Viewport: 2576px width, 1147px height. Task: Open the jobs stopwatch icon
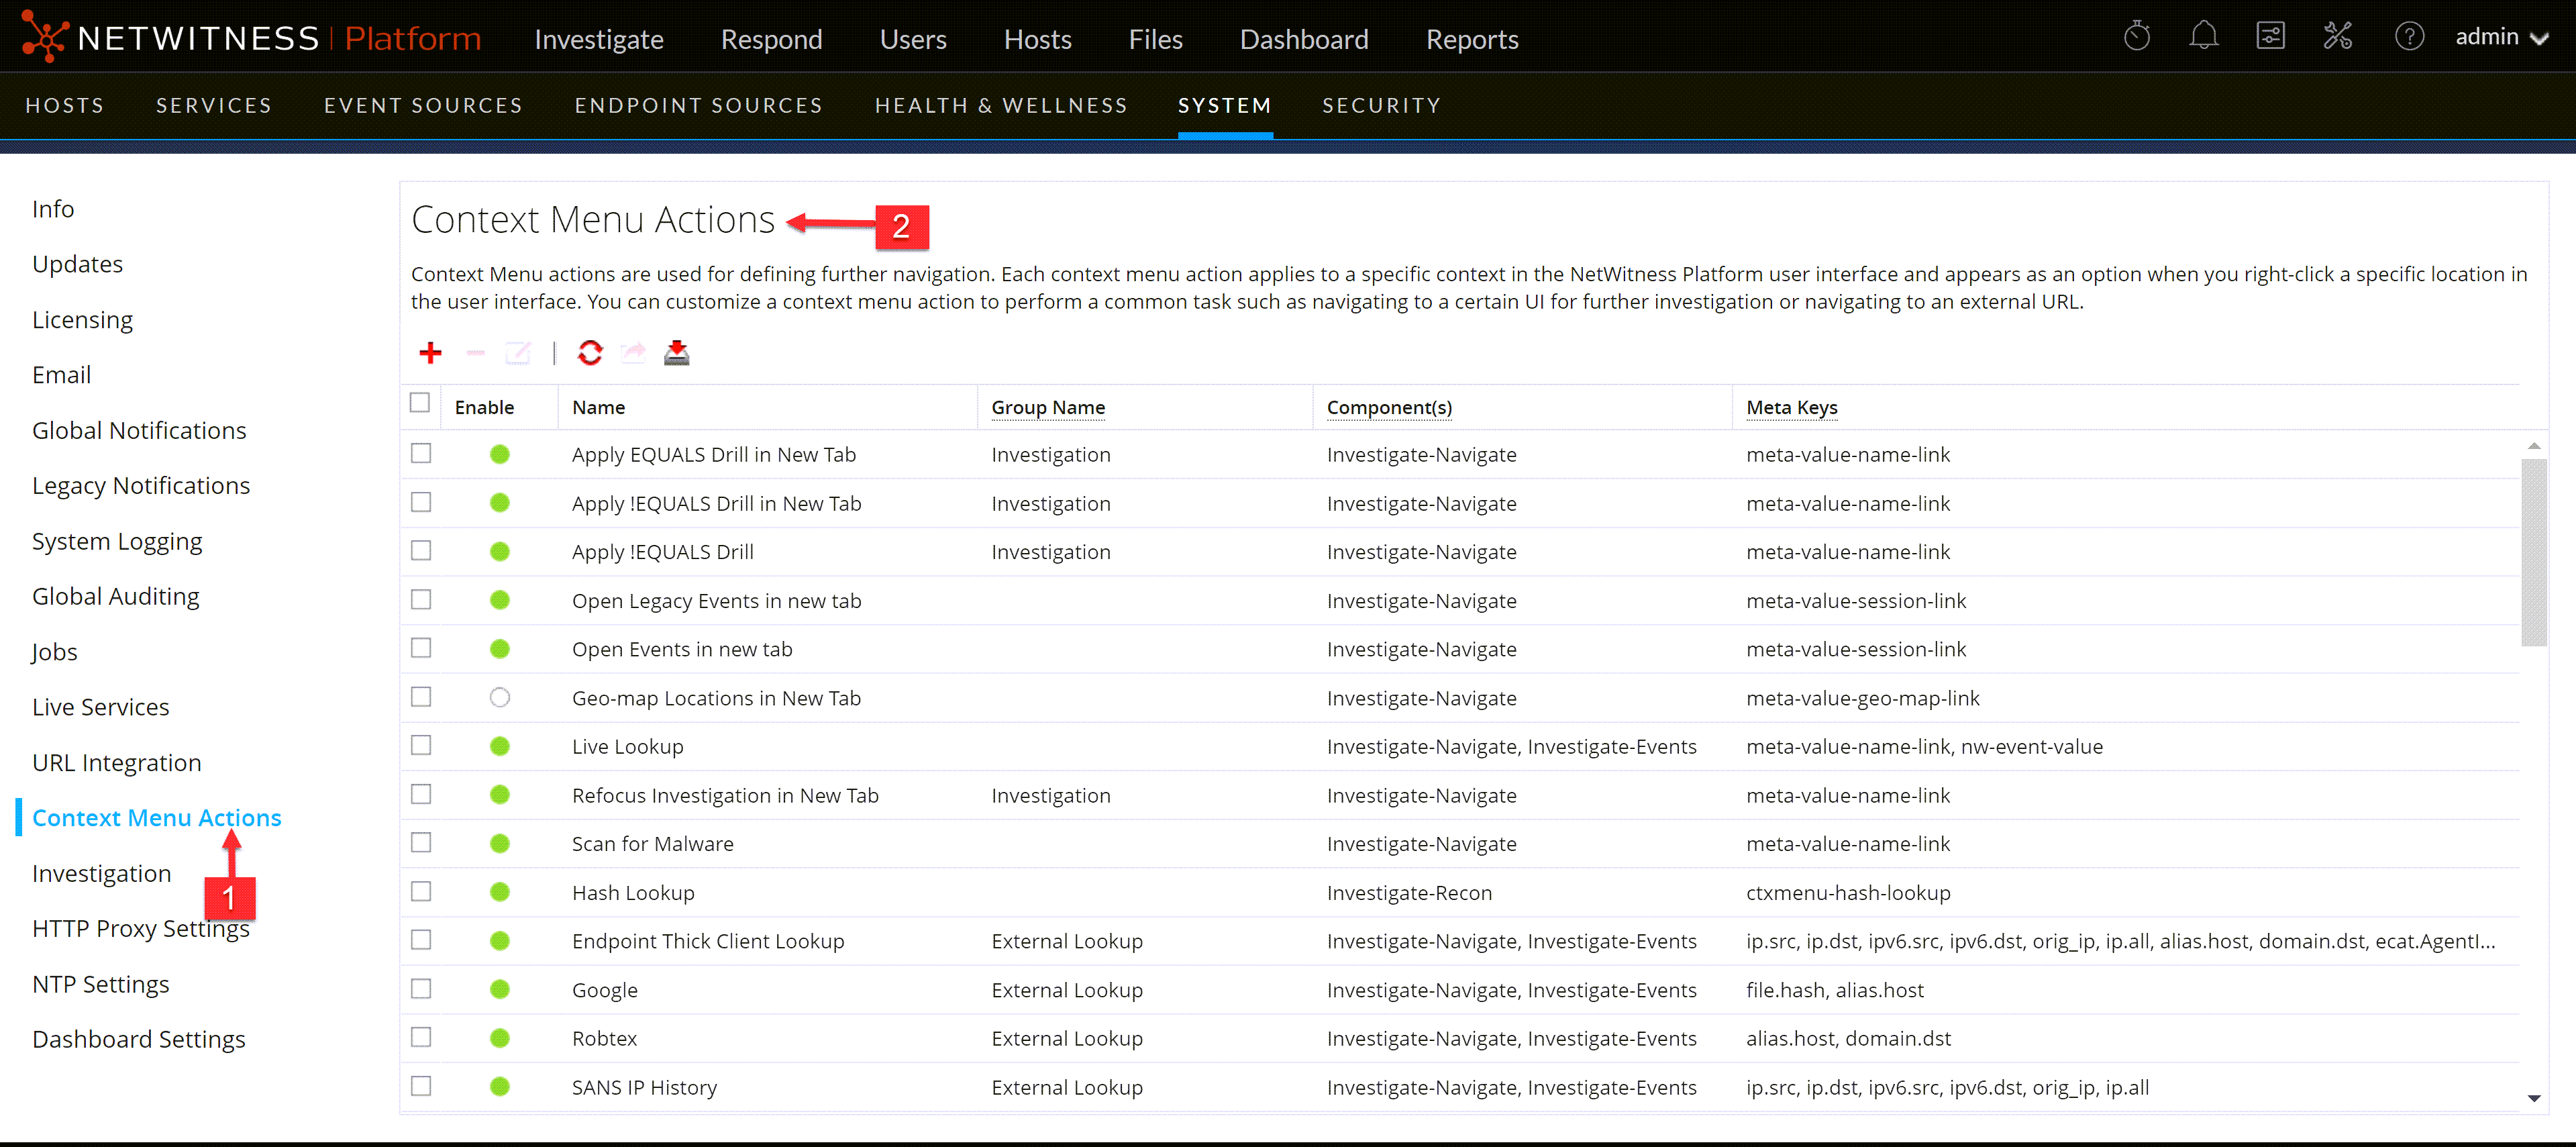click(2137, 37)
